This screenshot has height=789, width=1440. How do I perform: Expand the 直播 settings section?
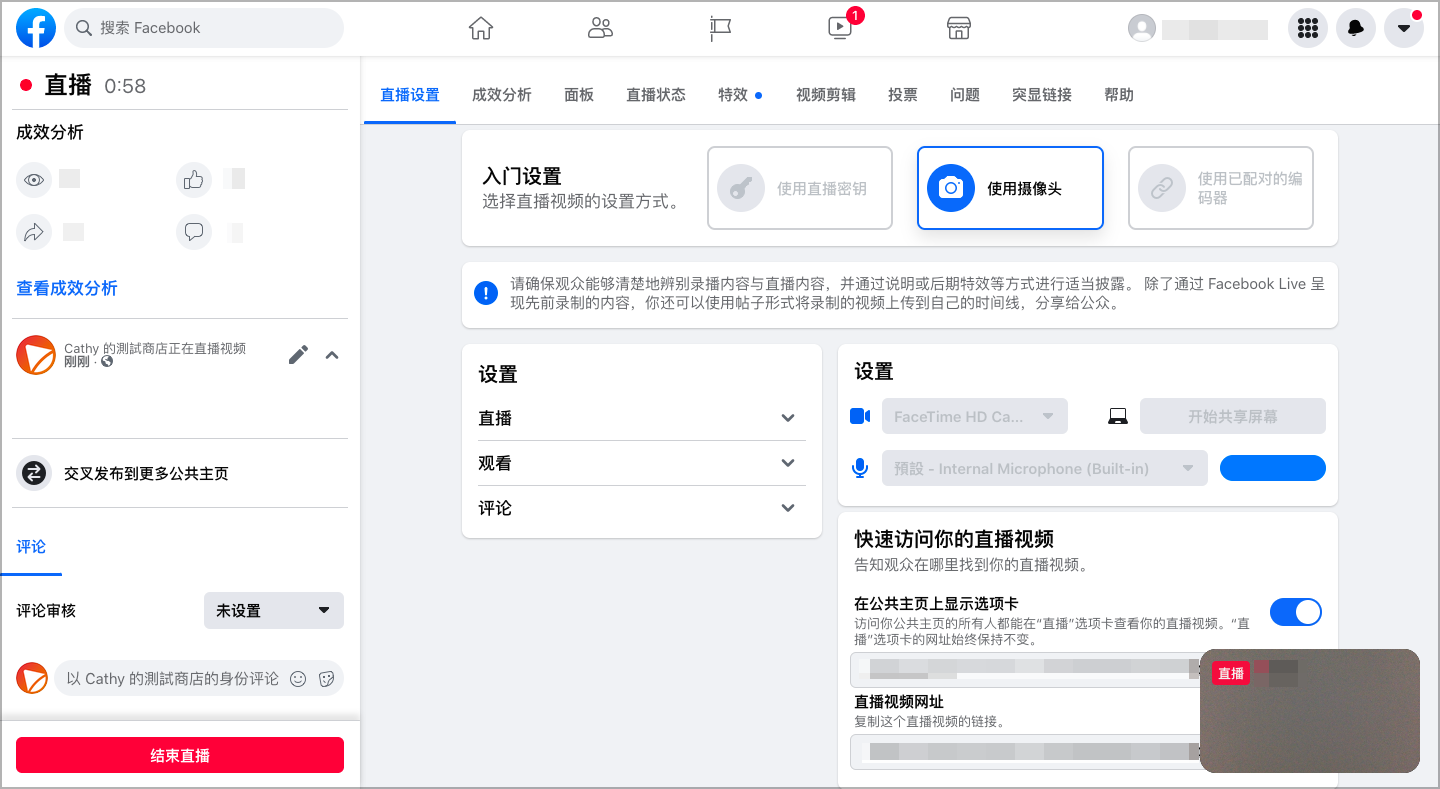pyautogui.click(x=642, y=418)
